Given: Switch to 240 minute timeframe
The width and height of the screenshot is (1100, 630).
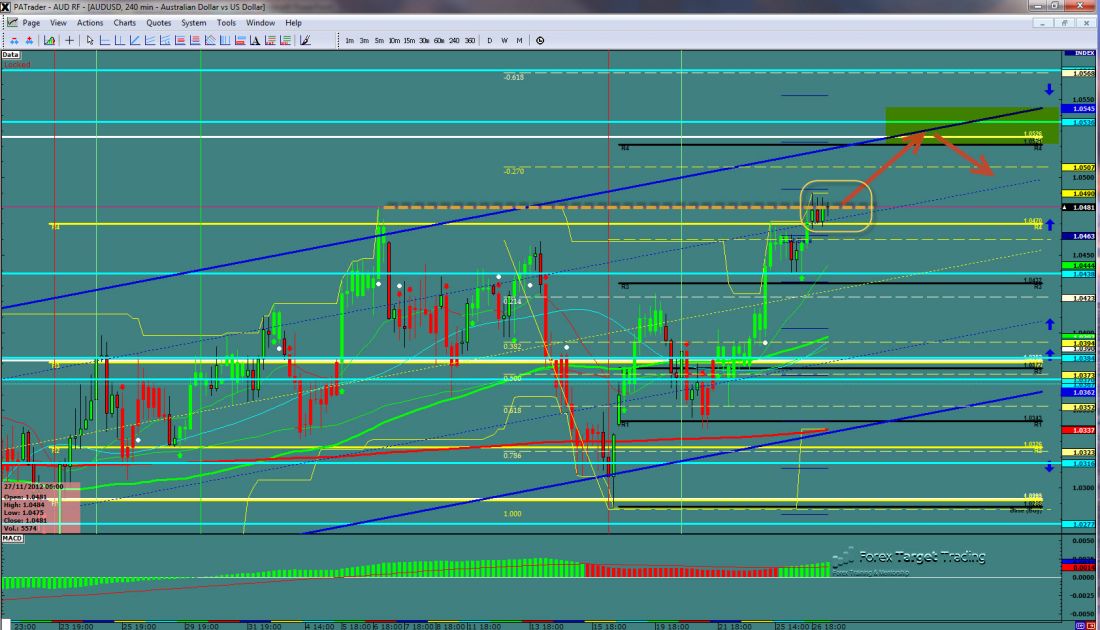Looking at the screenshot, I should click(x=454, y=41).
